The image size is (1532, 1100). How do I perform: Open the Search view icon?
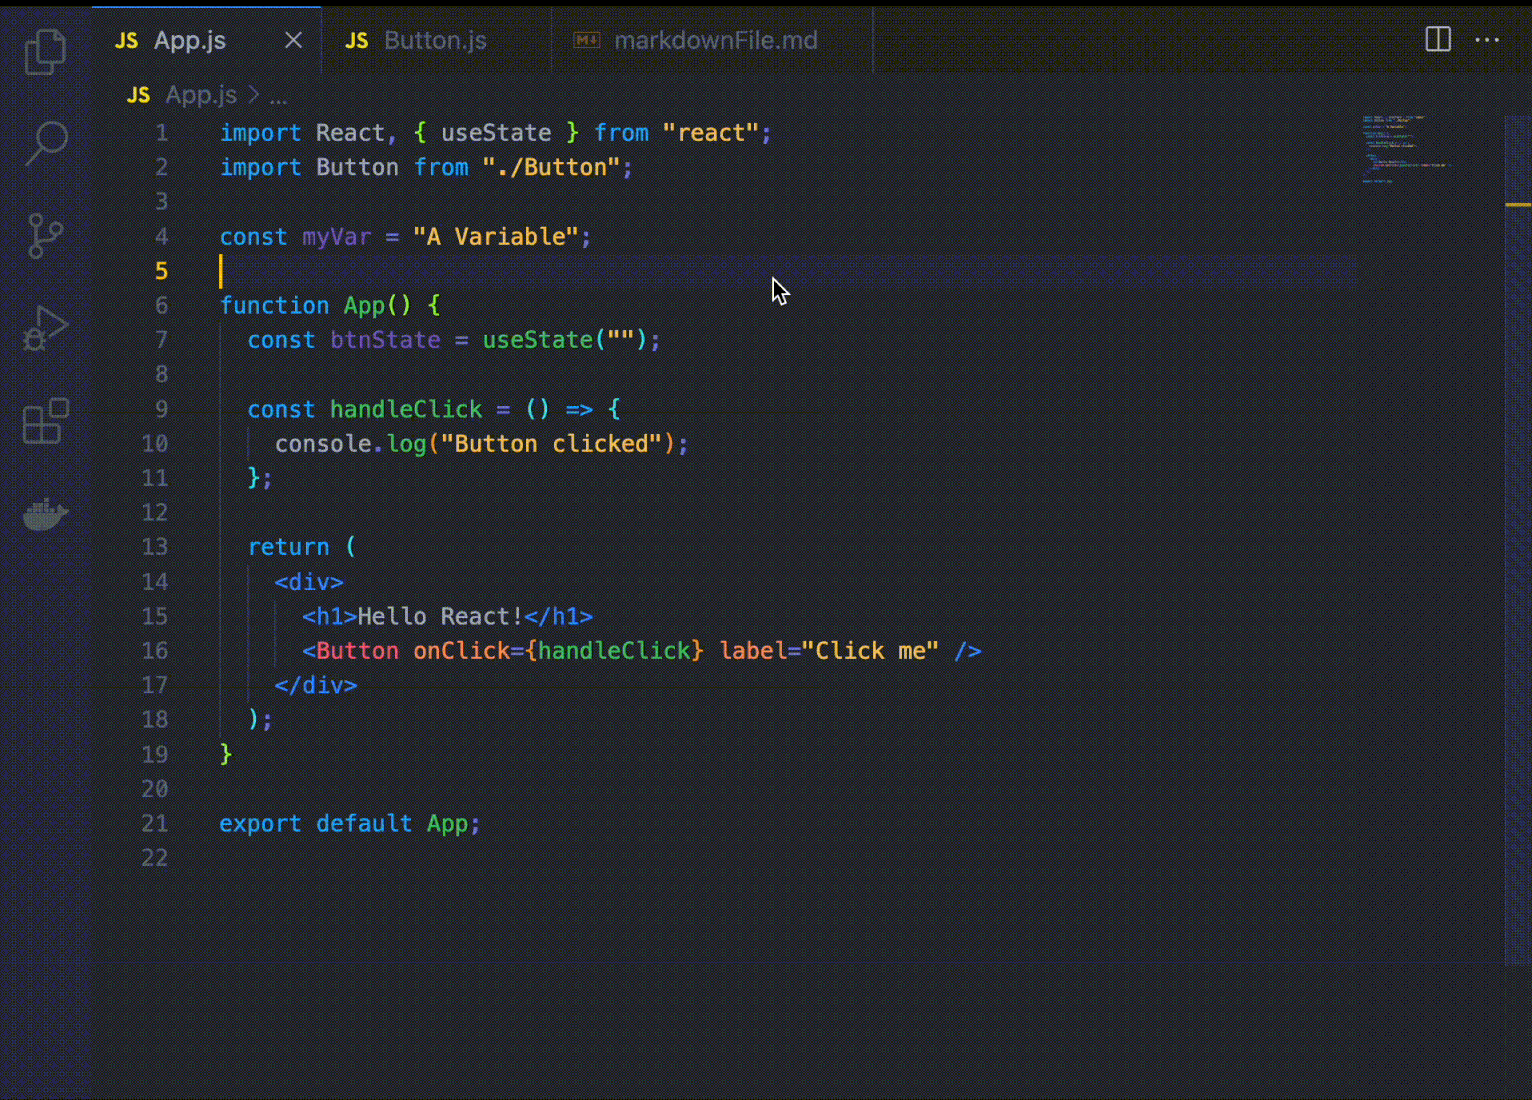pyautogui.click(x=45, y=144)
